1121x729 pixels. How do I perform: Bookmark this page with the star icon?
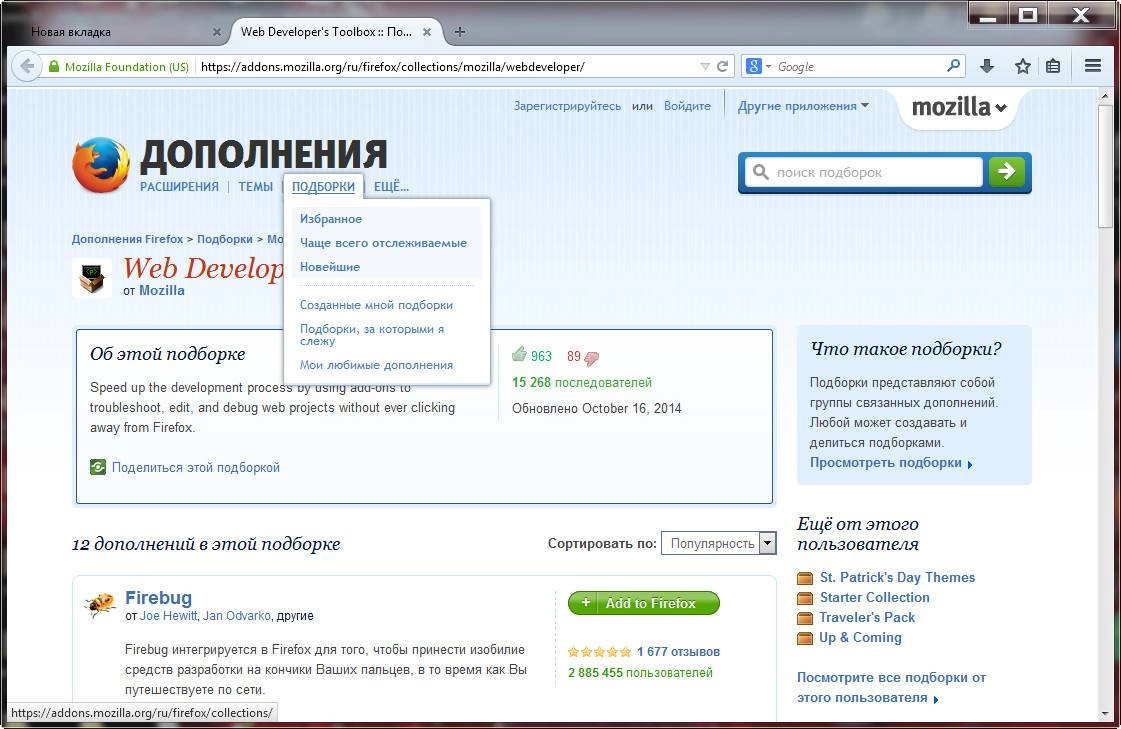[1023, 66]
